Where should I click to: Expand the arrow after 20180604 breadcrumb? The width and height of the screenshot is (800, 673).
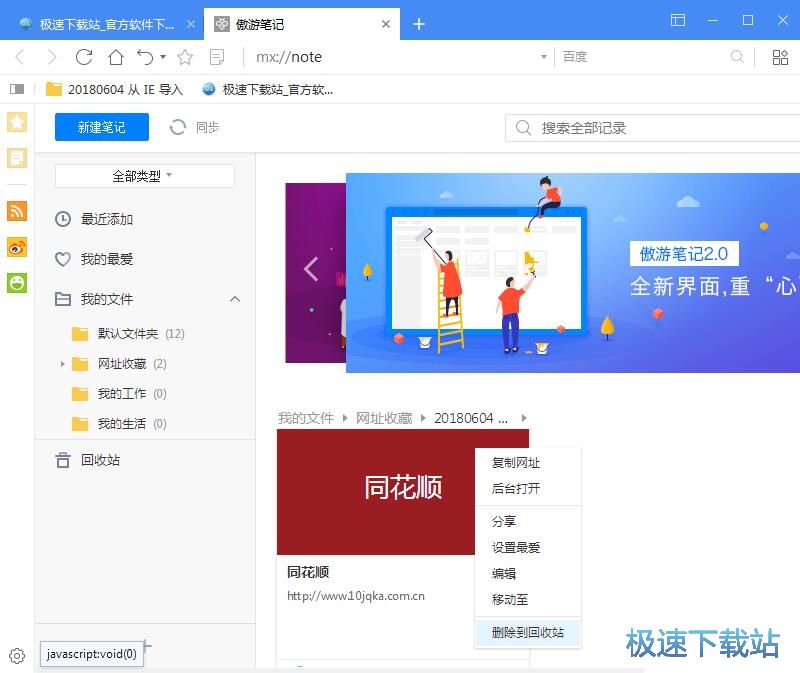click(524, 418)
